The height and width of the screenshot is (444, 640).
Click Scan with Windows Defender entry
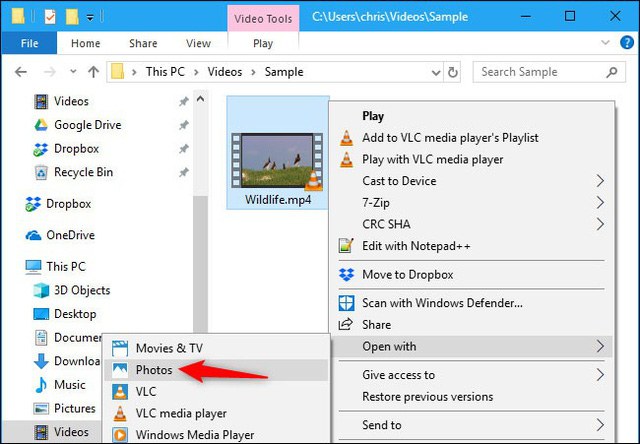point(442,303)
